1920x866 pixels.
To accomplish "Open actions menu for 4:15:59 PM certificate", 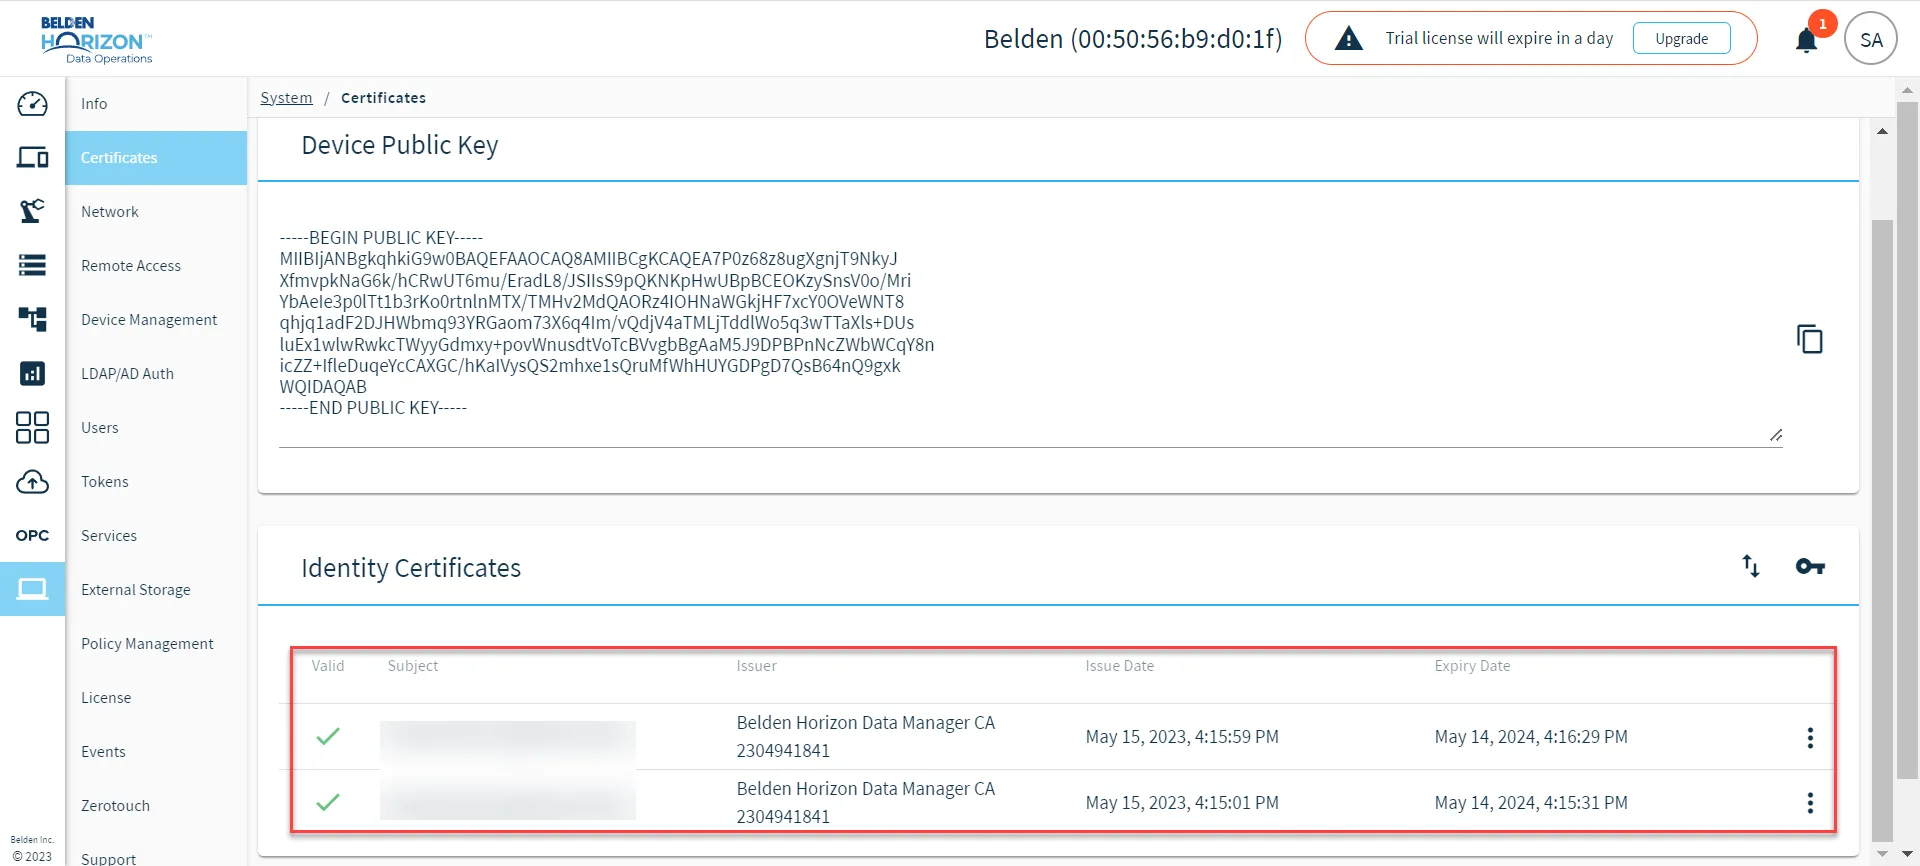I will [x=1810, y=737].
